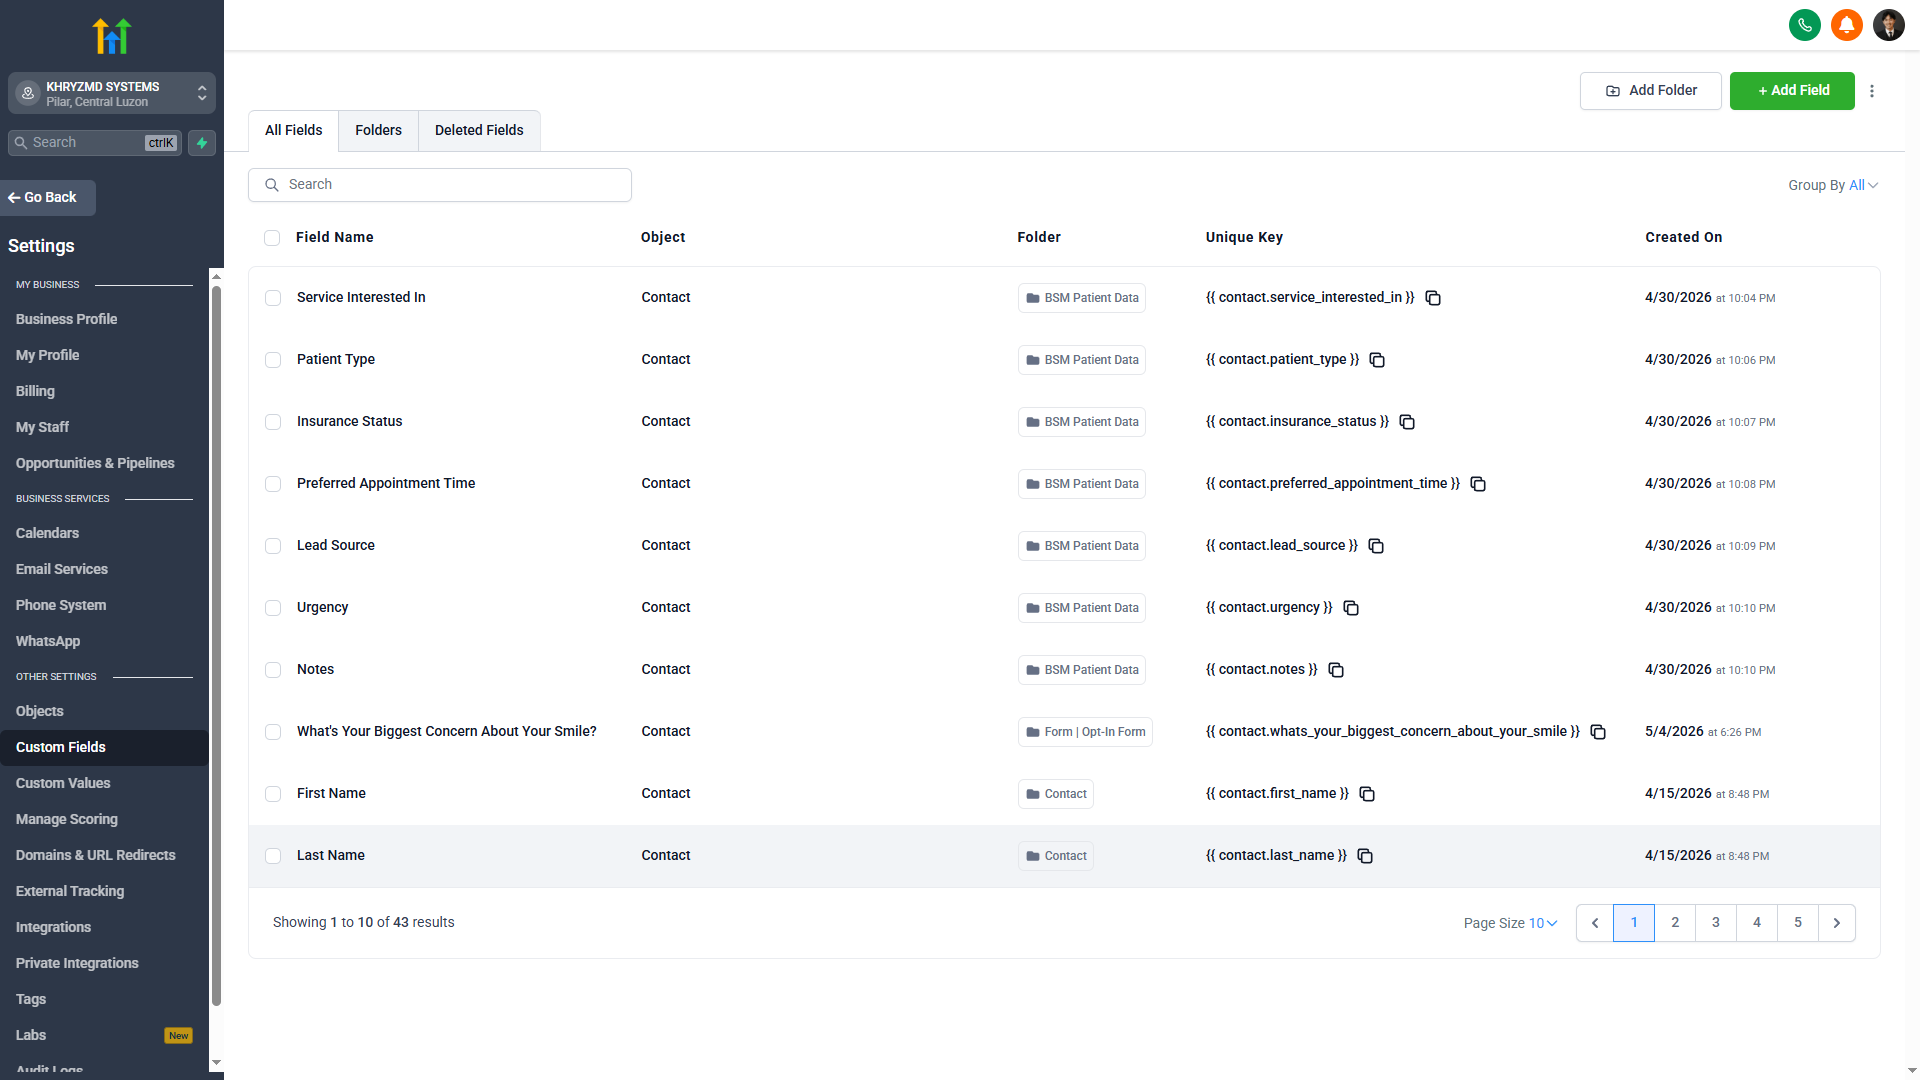Open Calendars in settings sidebar
This screenshot has height=1080, width=1920.
coord(47,533)
